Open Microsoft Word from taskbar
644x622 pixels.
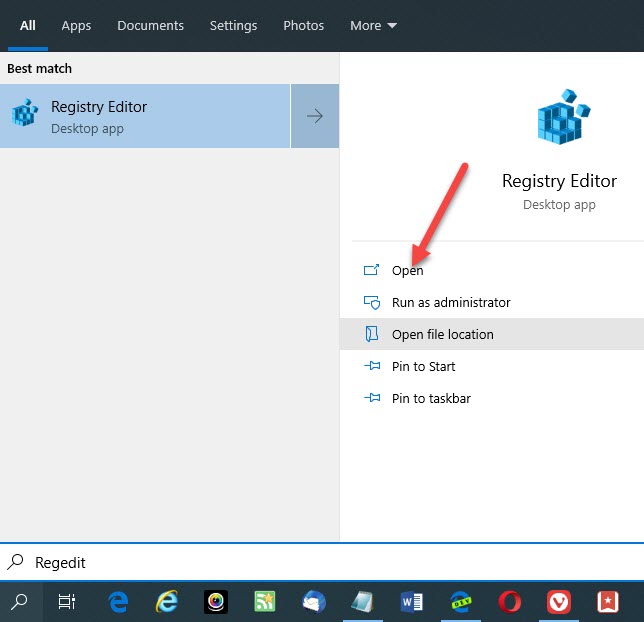point(412,602)
